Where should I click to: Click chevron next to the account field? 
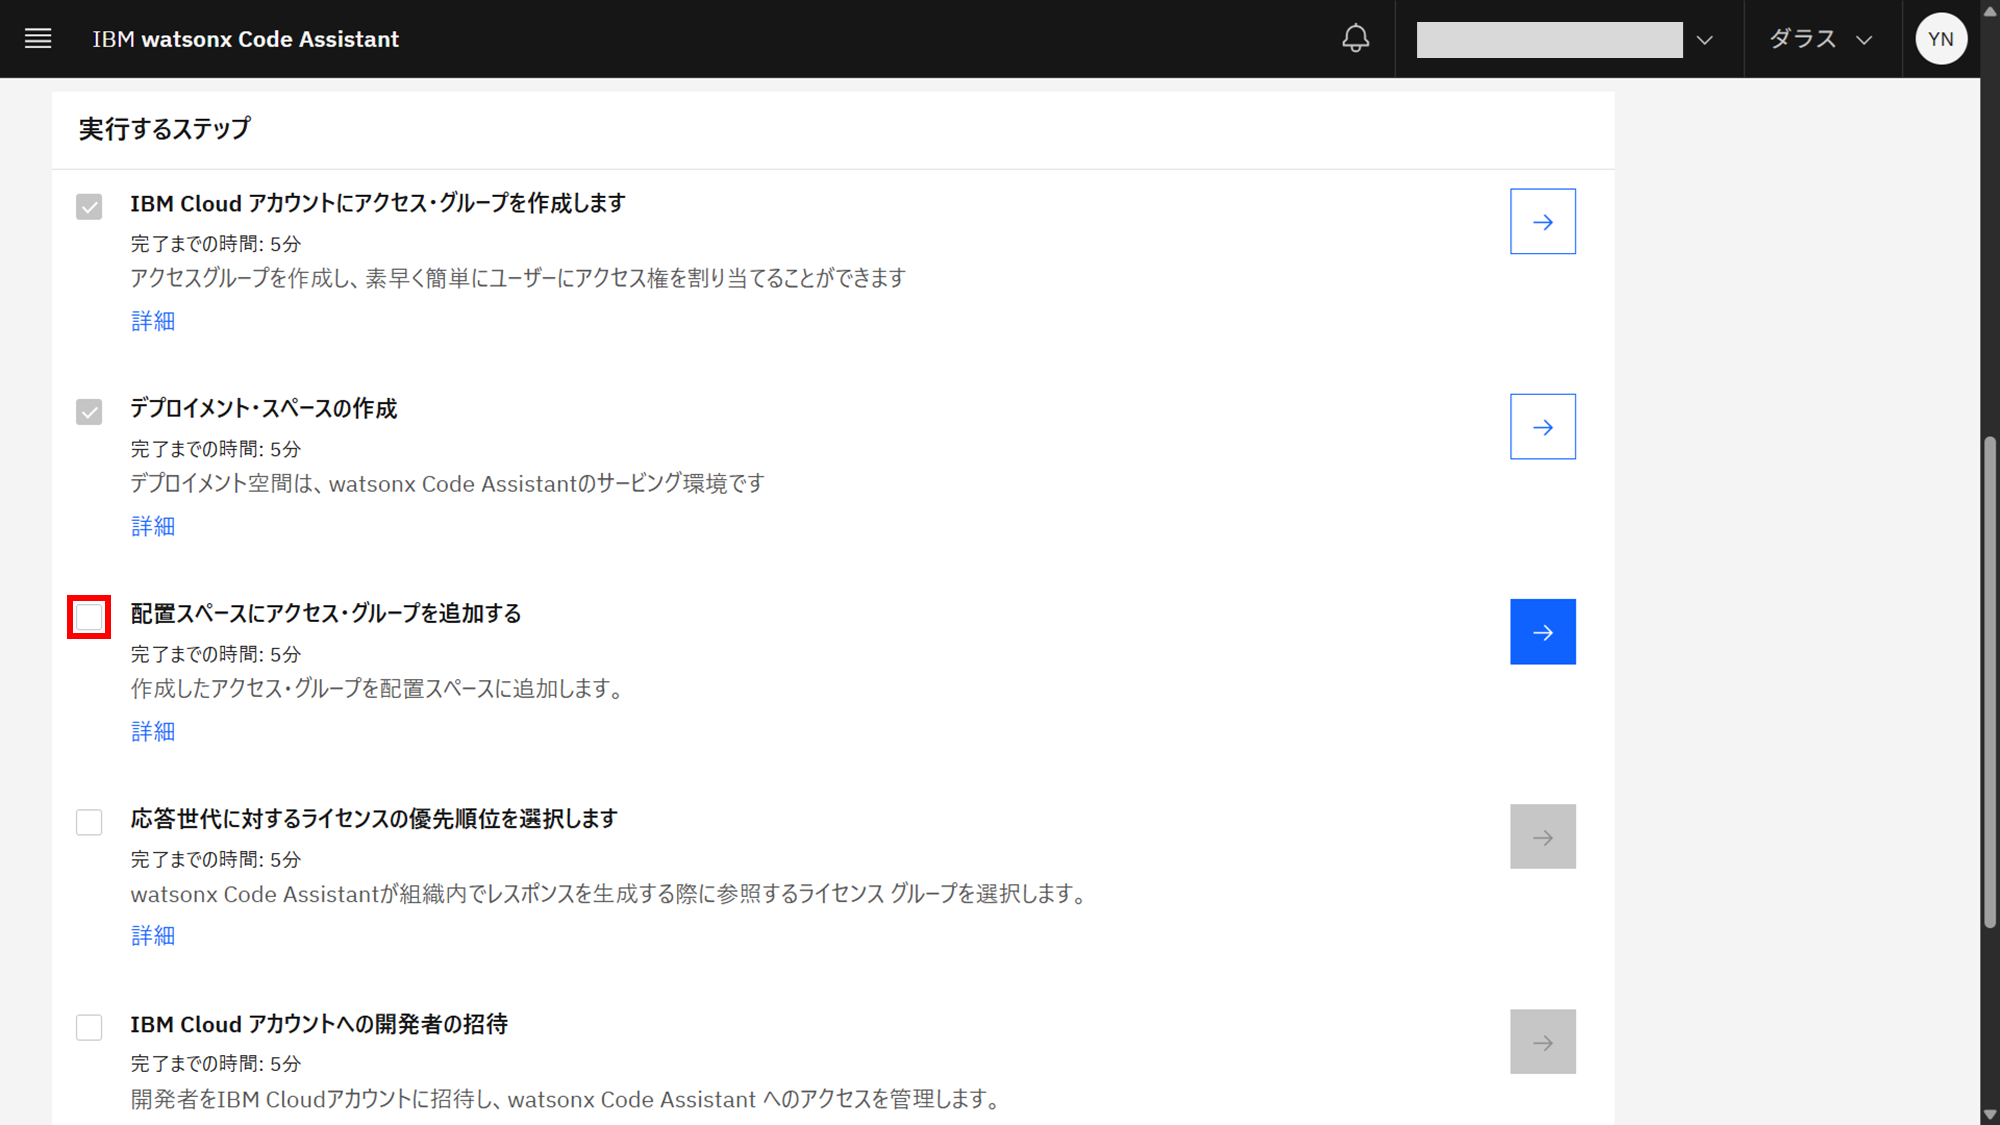tap(1705, 40)
